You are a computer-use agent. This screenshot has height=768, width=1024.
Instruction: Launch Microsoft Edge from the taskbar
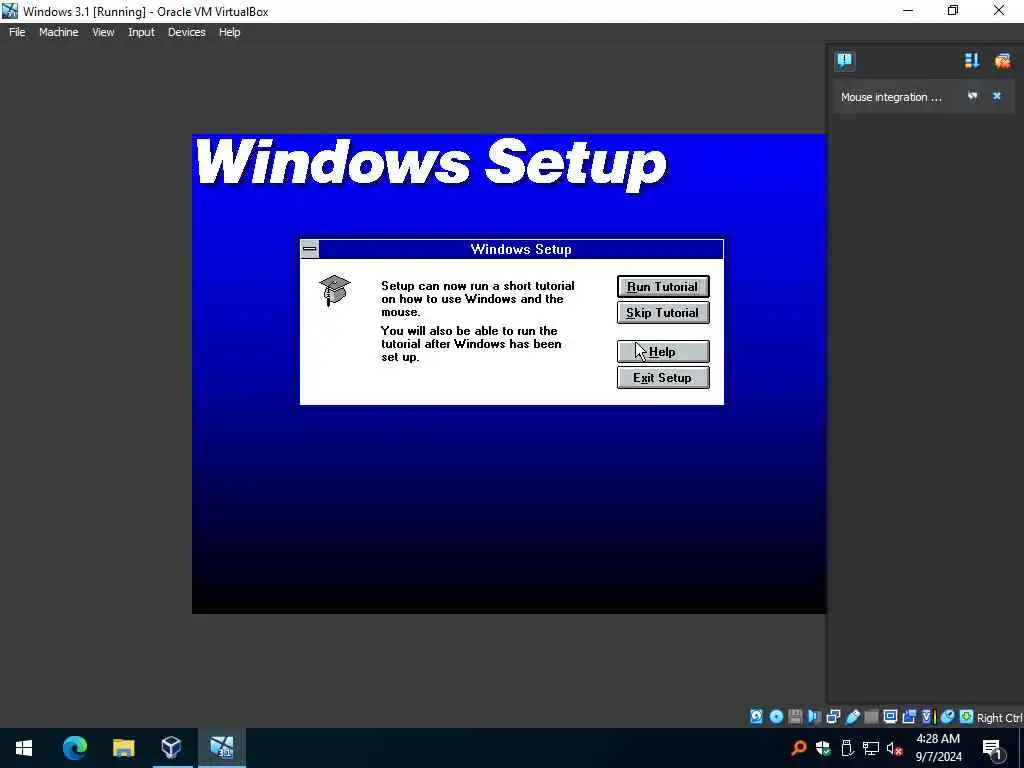(74, 748)
